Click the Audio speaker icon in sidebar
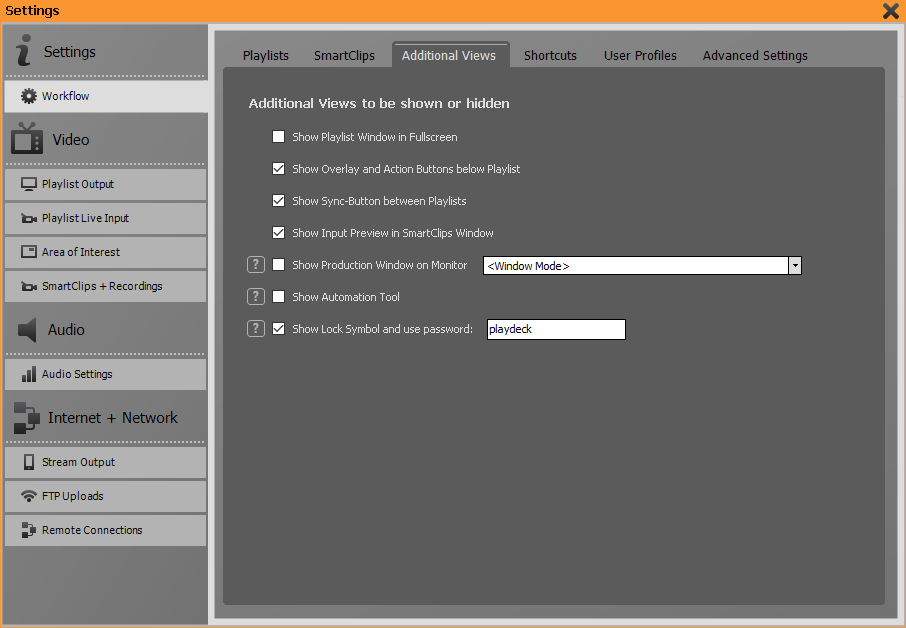 [27, 329]
